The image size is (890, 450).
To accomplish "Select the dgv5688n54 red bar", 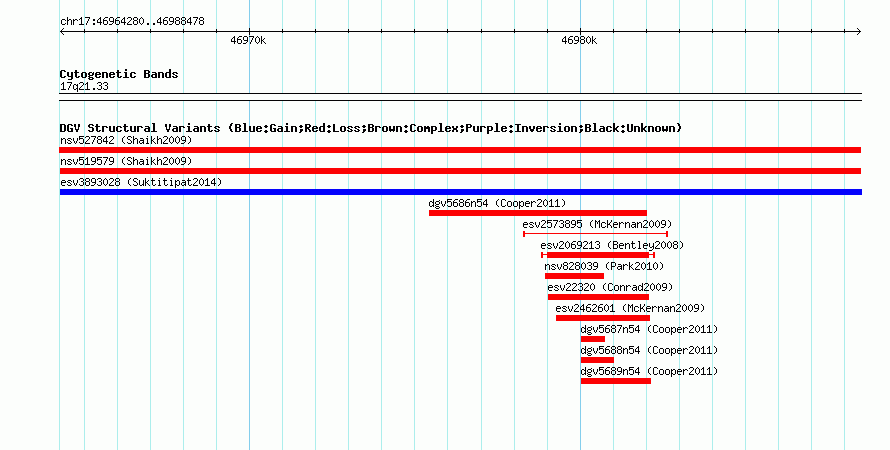I will (597, 360).
